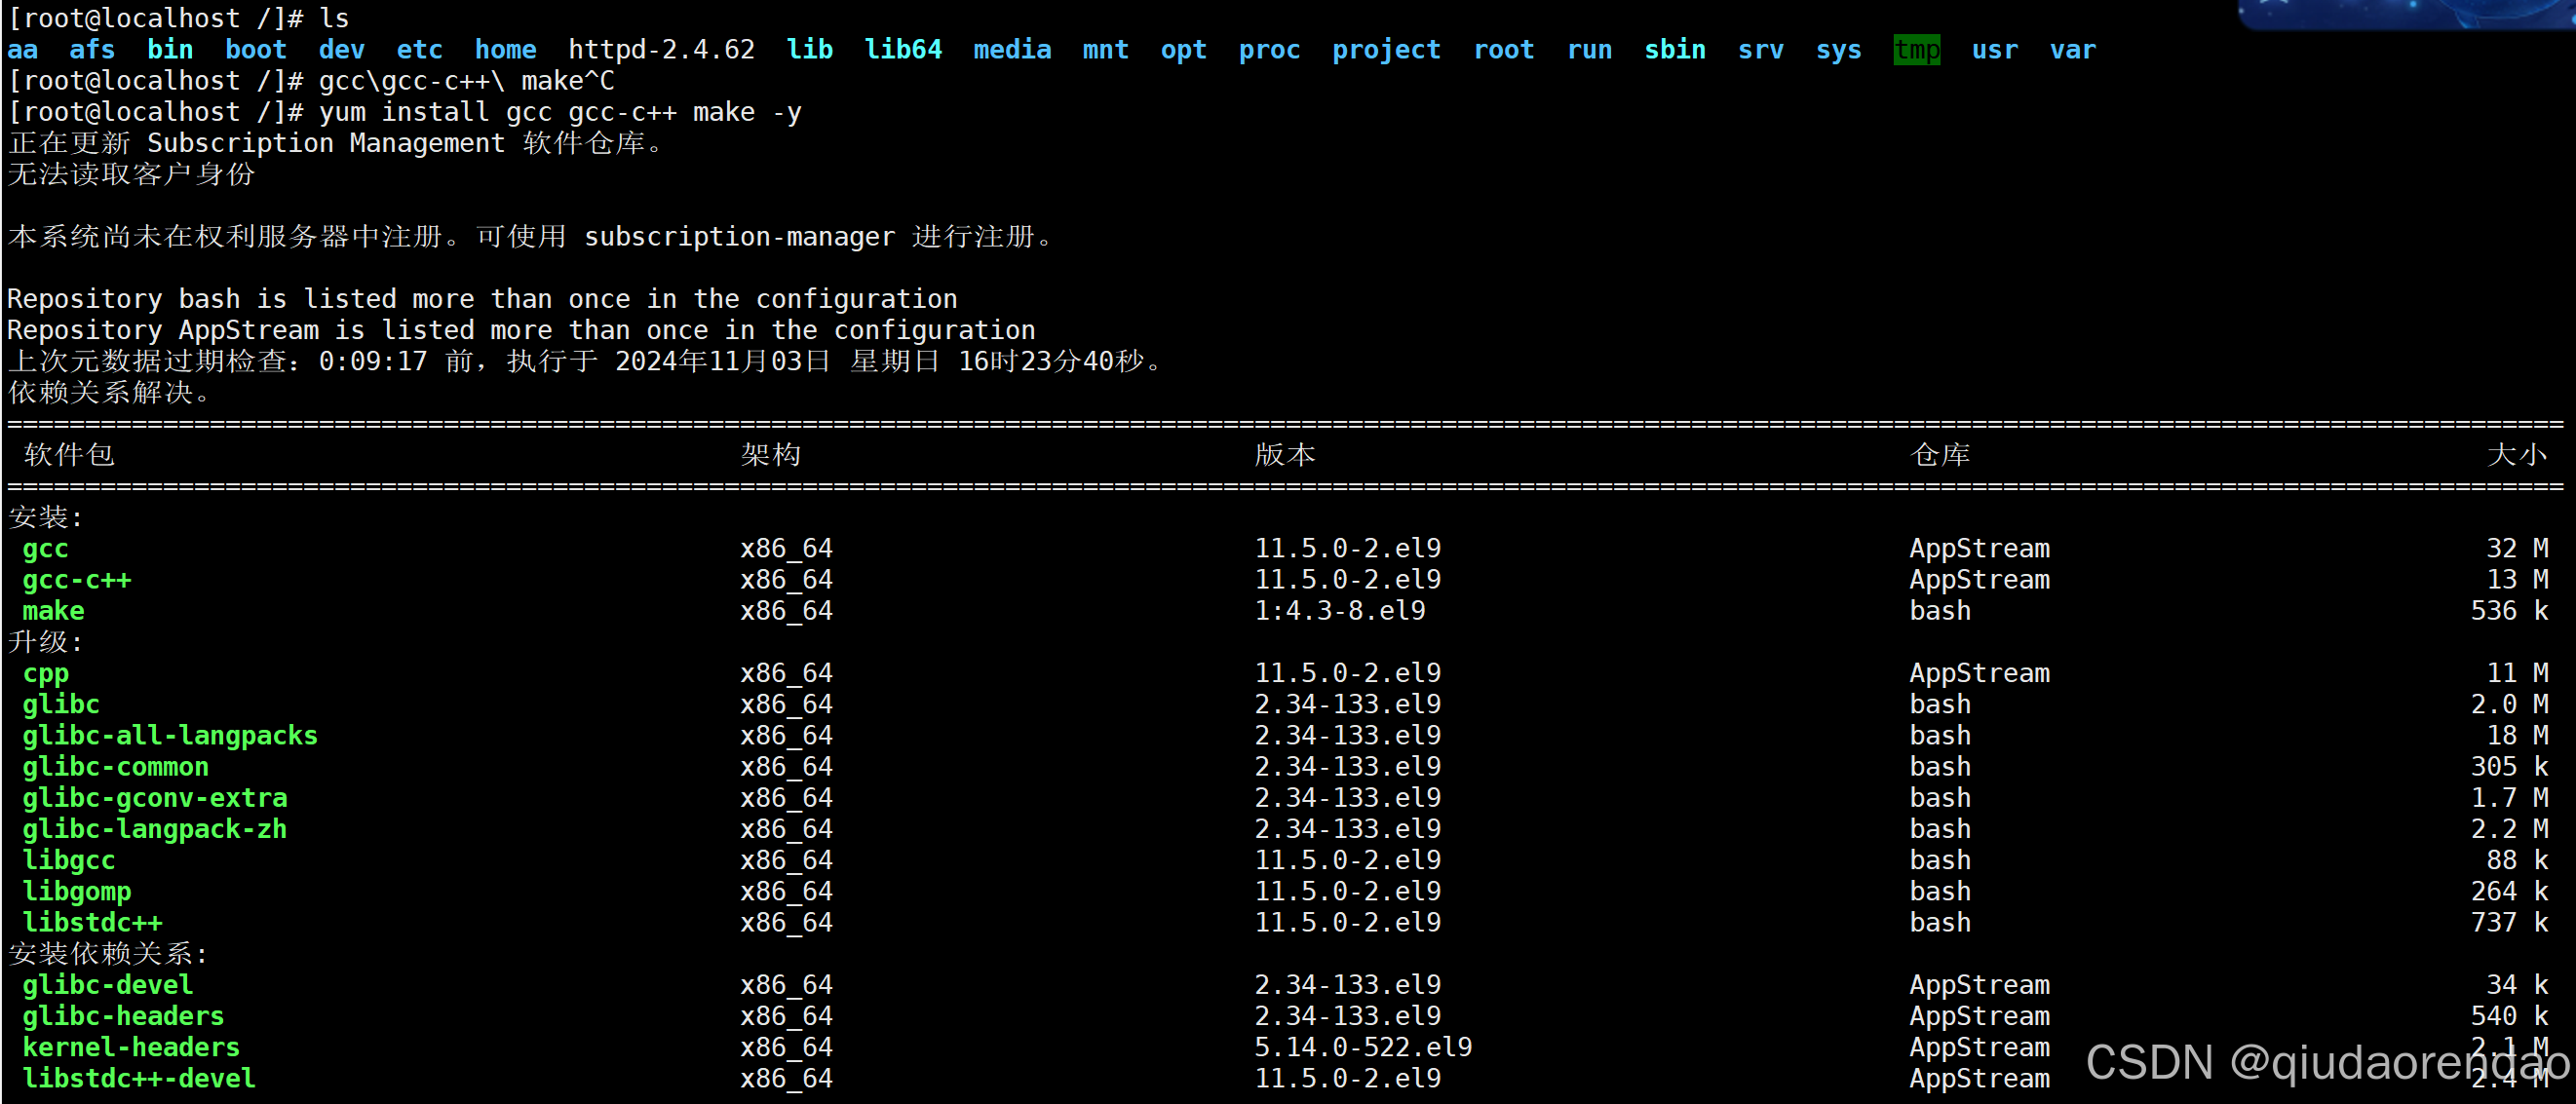Click the kernel-headers package name
This screenshot has height=1104, width=2576.
131,1047
